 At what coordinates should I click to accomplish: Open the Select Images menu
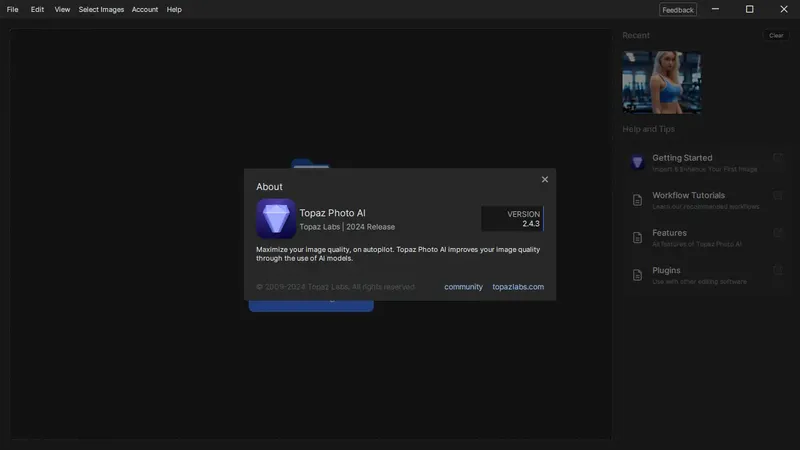tap(101, 9)
